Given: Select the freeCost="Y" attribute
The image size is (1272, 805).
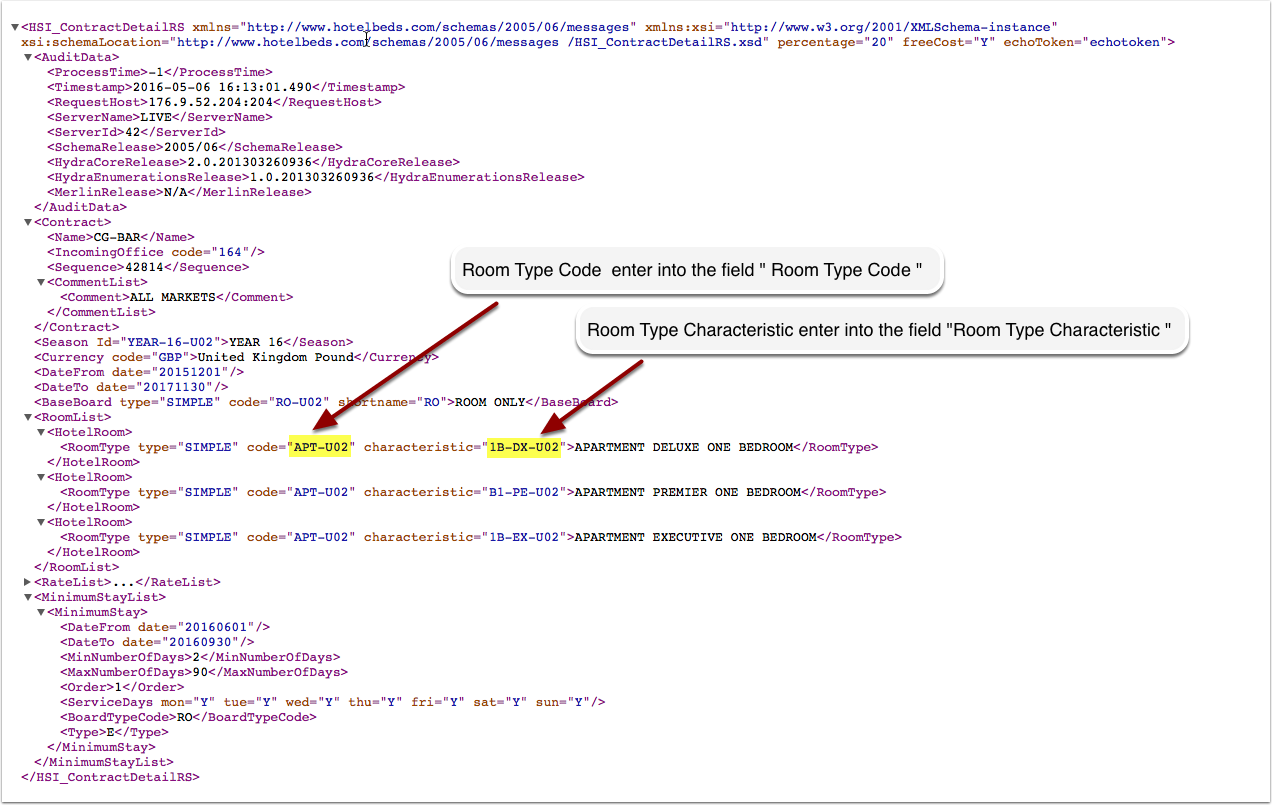Looking at the screenshot, I should (949, 42).
